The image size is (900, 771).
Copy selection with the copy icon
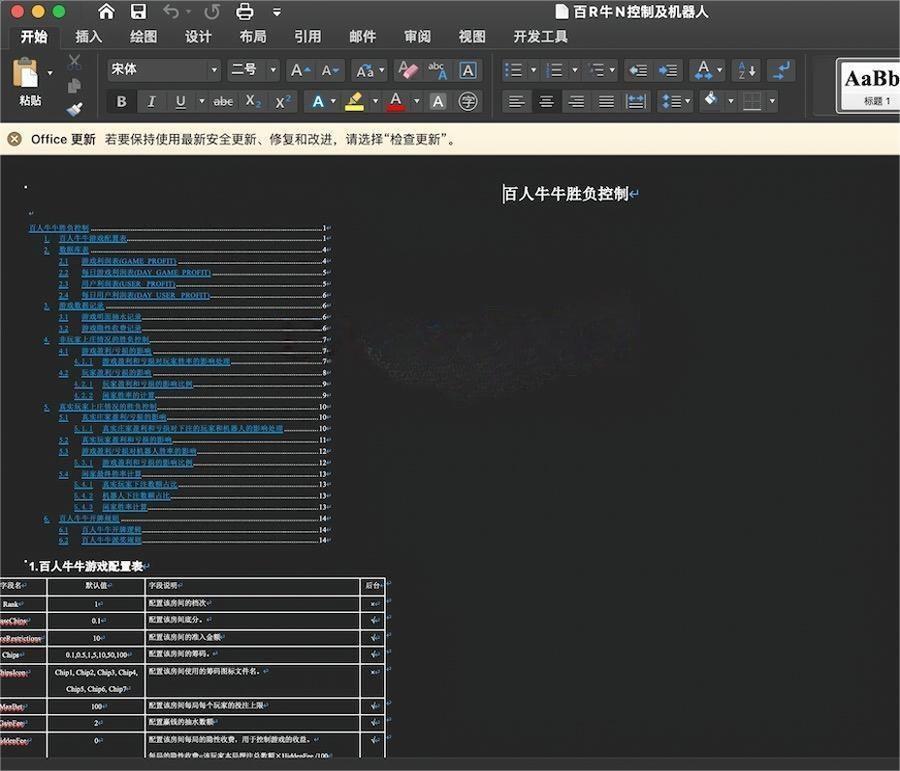pos(74,86)
